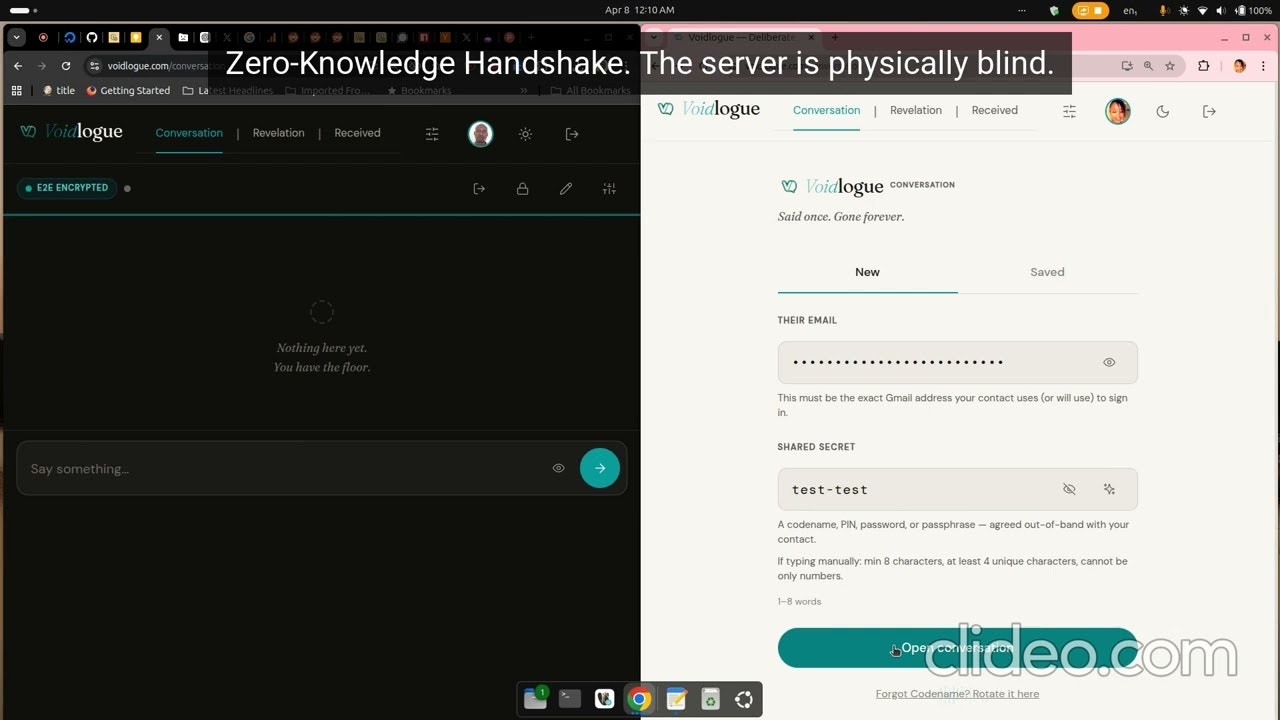
Task: Close the active tab in left browser
Action: (x=159, y=37)
